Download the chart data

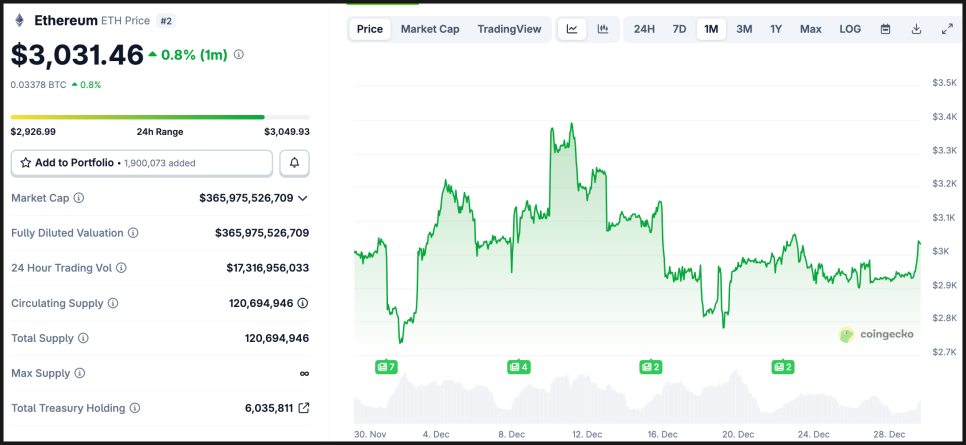click(x=916, y=29)
